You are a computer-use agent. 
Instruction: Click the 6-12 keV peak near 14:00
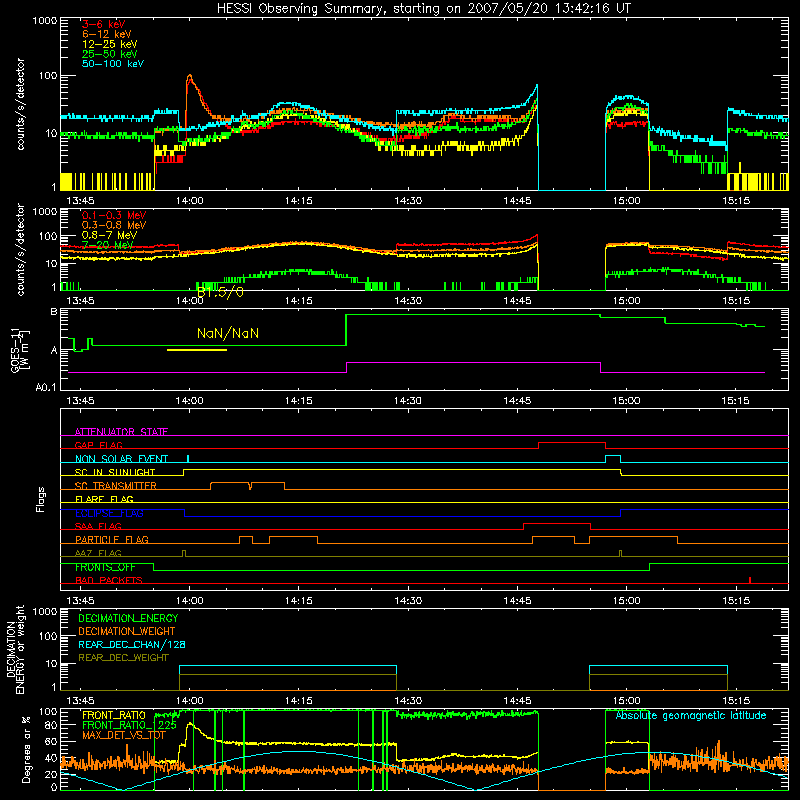pos(190,77)
